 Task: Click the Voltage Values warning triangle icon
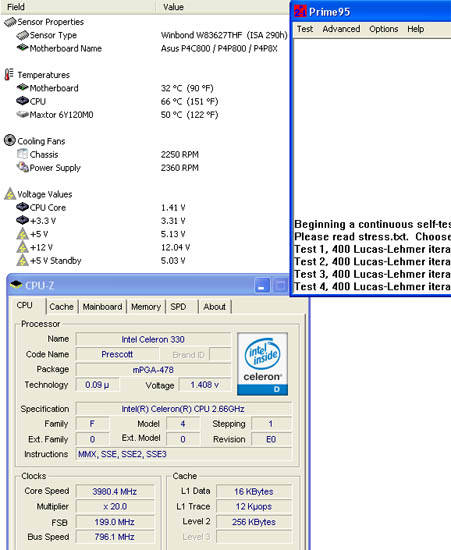pyautogui.click(x=10, y=194)
